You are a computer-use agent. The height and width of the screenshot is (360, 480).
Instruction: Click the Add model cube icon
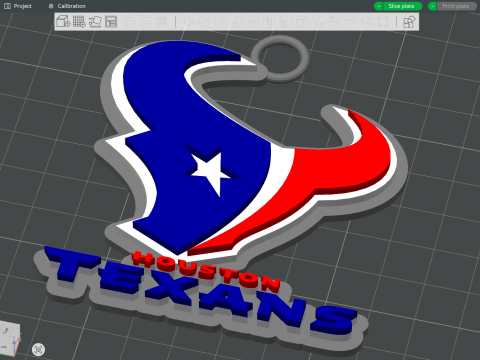point(63,22)
